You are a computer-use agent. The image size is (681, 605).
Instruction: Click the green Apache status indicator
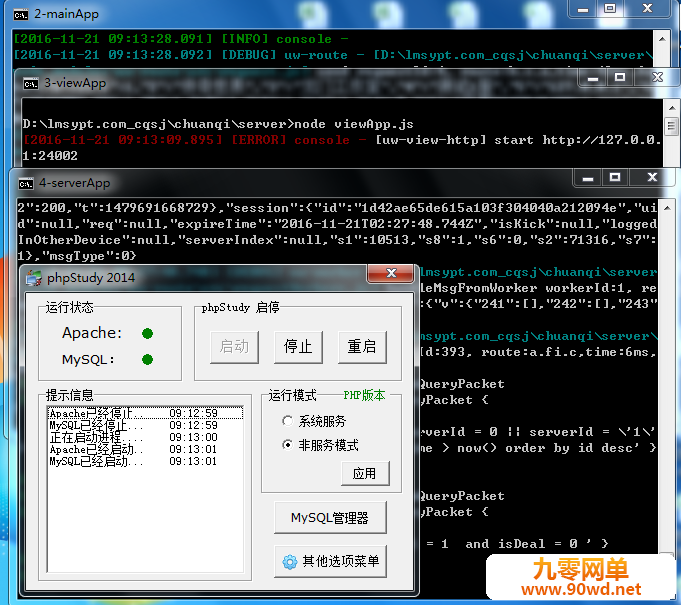[x=148, y=334]
